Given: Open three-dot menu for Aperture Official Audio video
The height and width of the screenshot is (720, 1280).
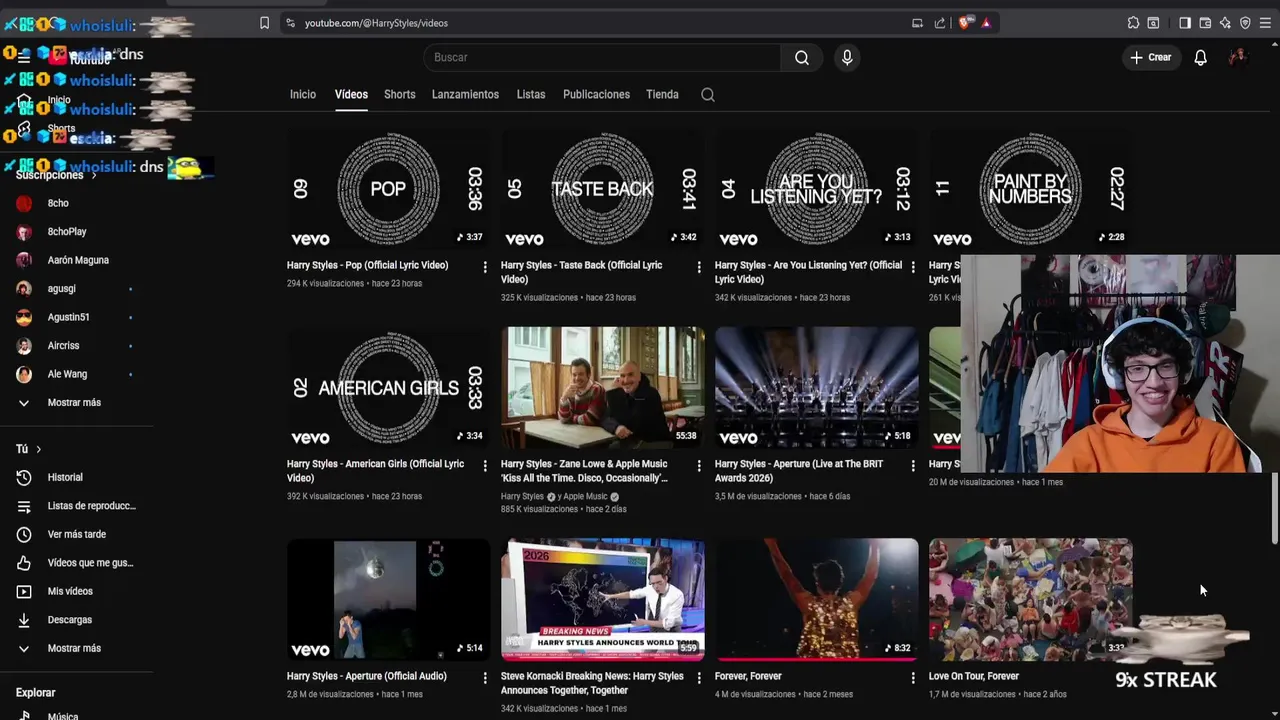Looking at the screenshot, I should pyautogui.click(x=485, y=678).
